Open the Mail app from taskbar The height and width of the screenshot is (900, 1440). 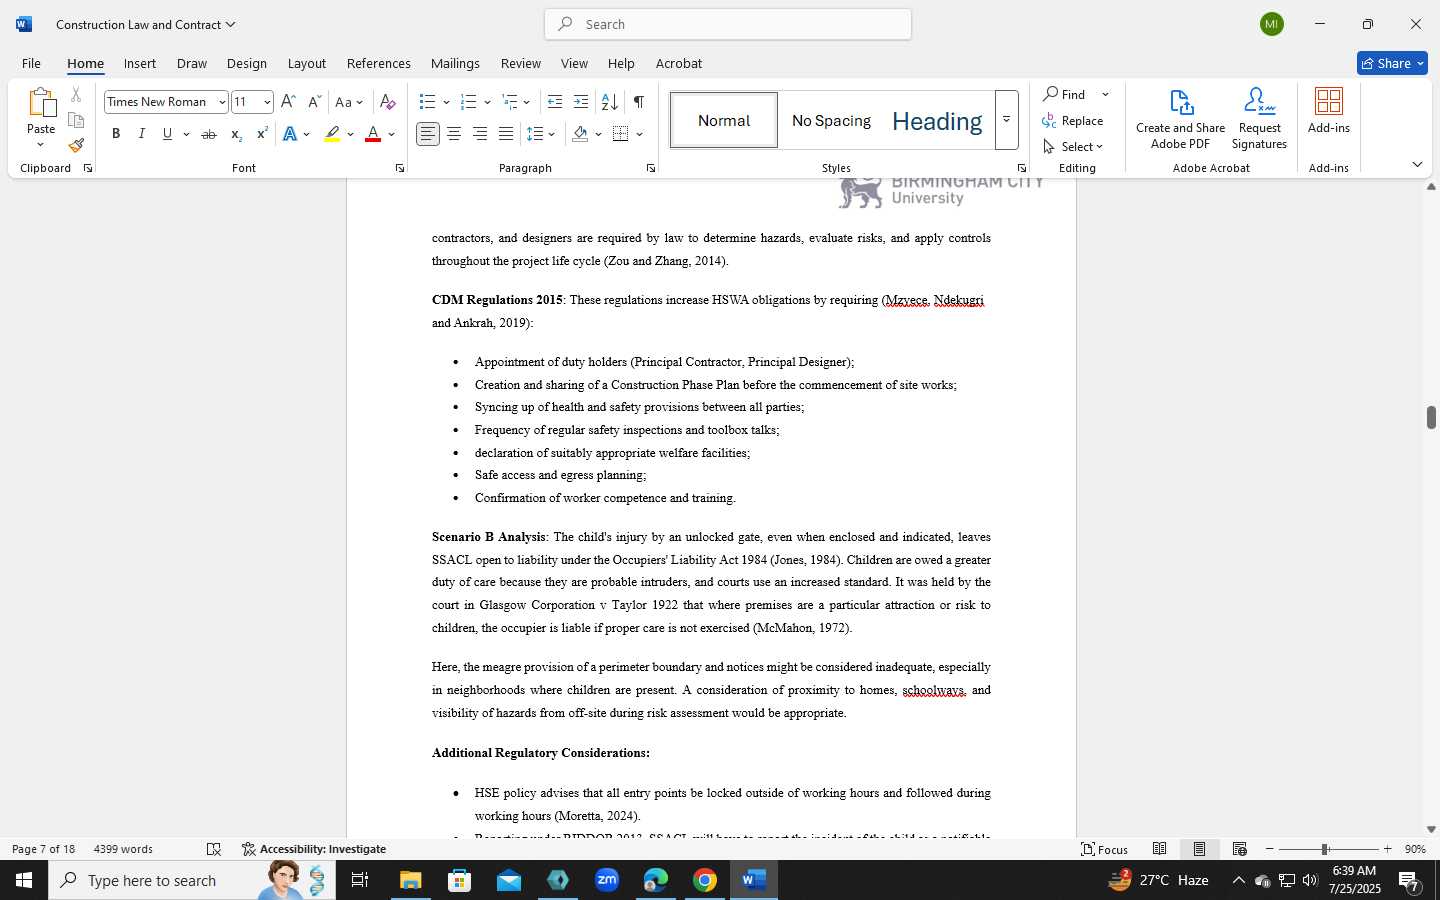(x=508, y=880)
